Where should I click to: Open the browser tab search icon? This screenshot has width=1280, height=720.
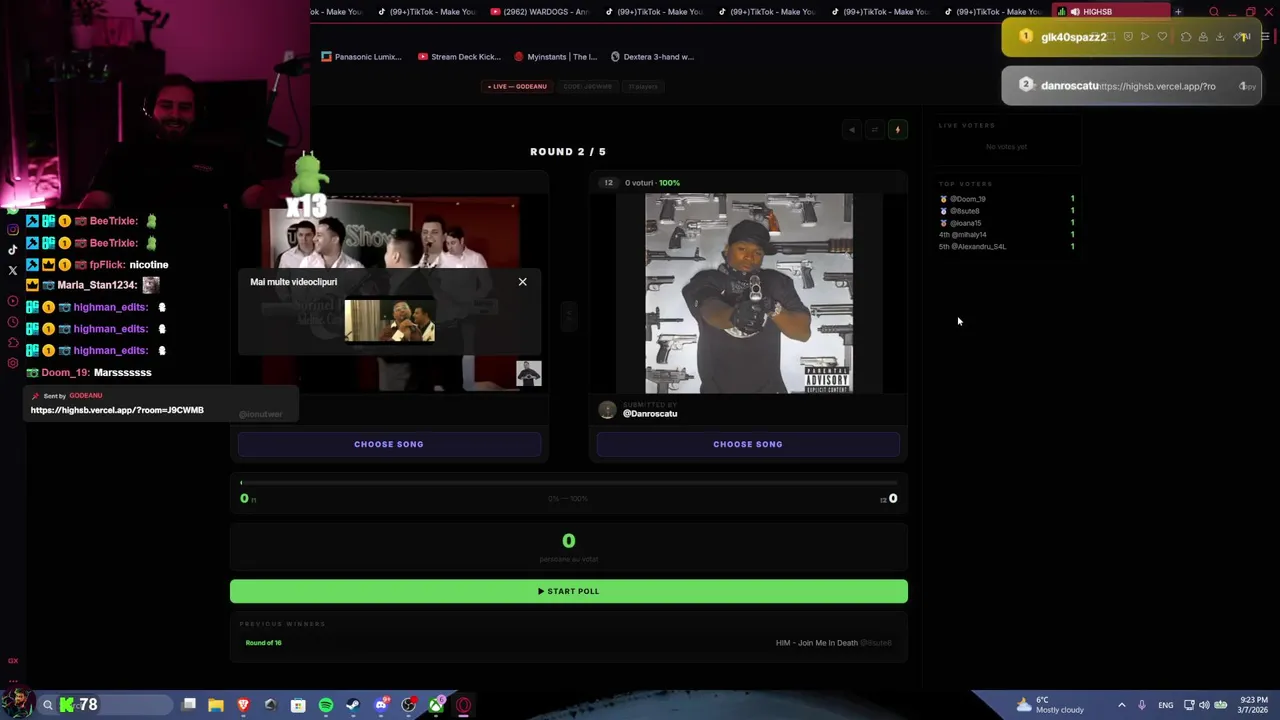[x=1214, y=12]
